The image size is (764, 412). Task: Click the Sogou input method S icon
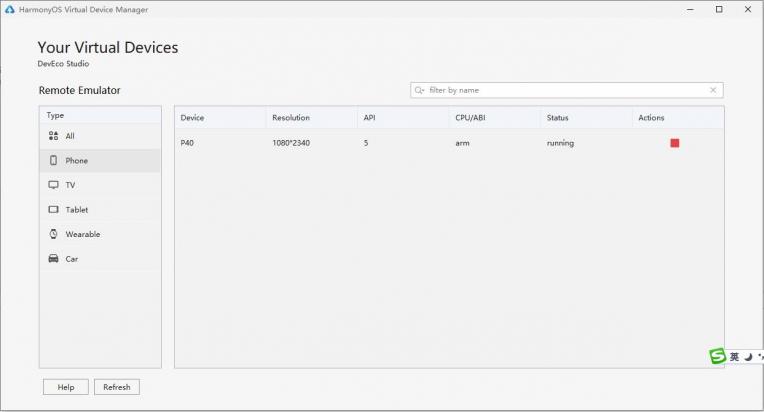717,356
